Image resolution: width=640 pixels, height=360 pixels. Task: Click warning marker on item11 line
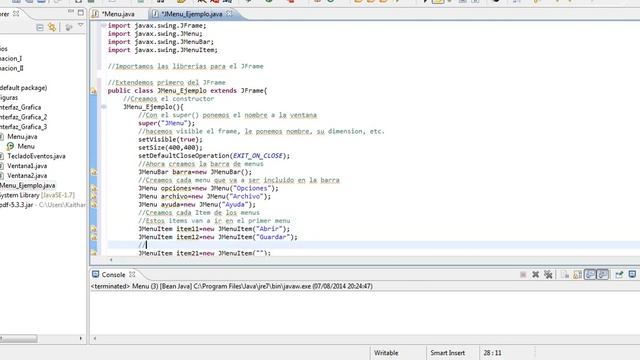point(93,229)
